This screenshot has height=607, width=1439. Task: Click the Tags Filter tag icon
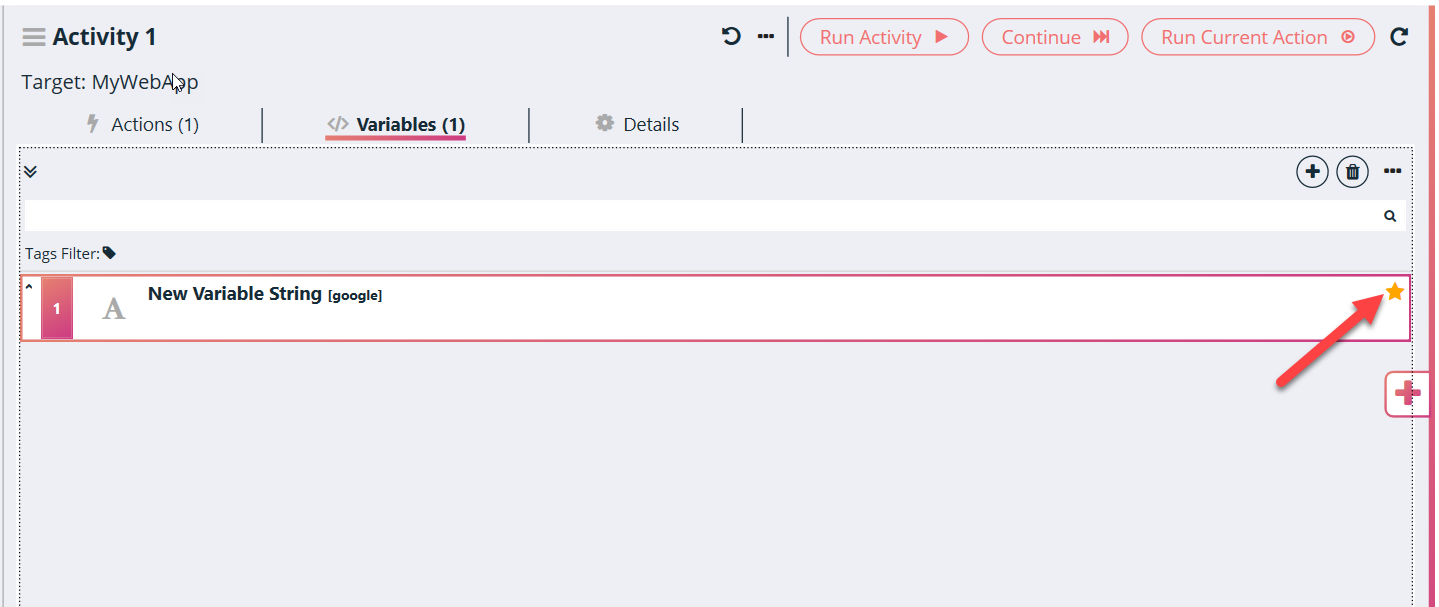(109, 254)
